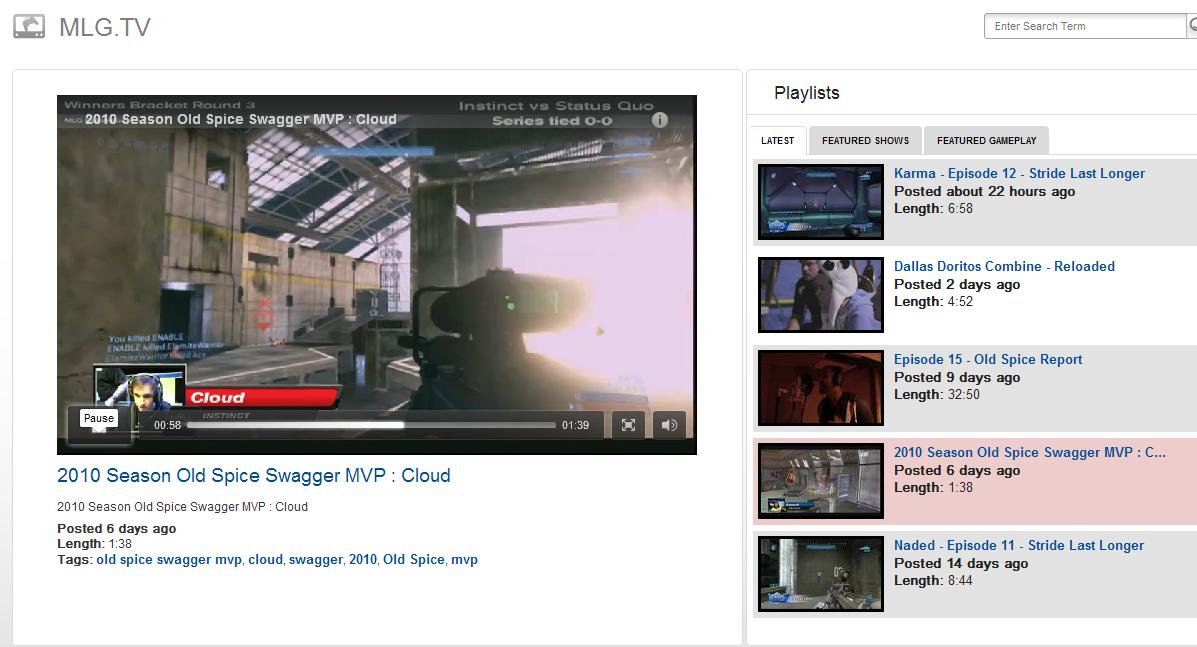Screen dimensions: 1197x647
Task: Click the video overlay title text in the player
Action: [240, 119]
